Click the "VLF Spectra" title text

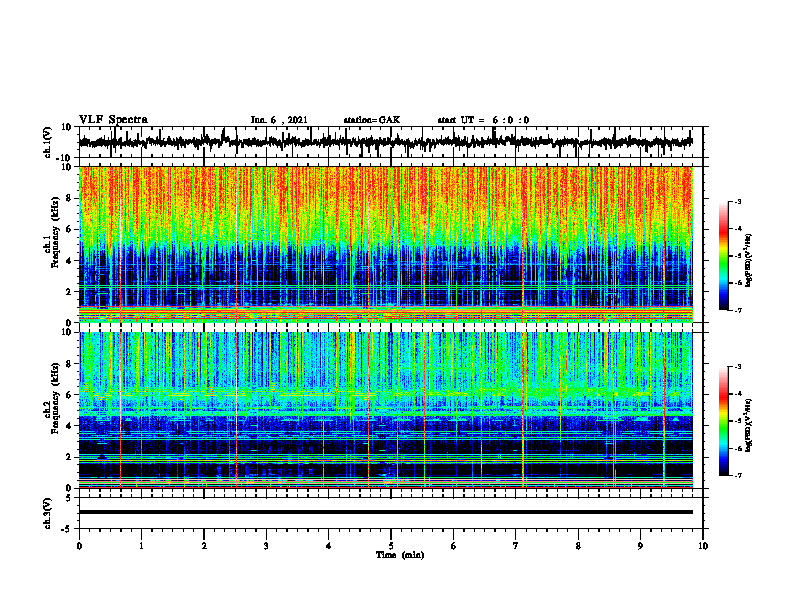tap(113, 120)
